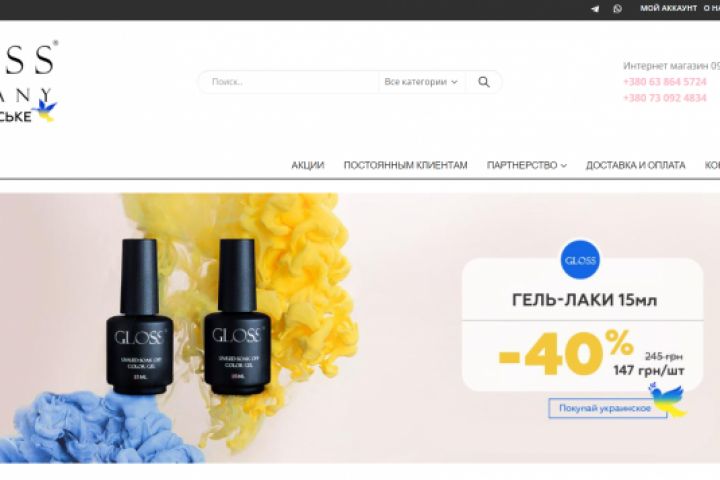Viewport: 720px width, 480px height.
Task: Click the -40% discount banner text
Action: pos(566,354)
